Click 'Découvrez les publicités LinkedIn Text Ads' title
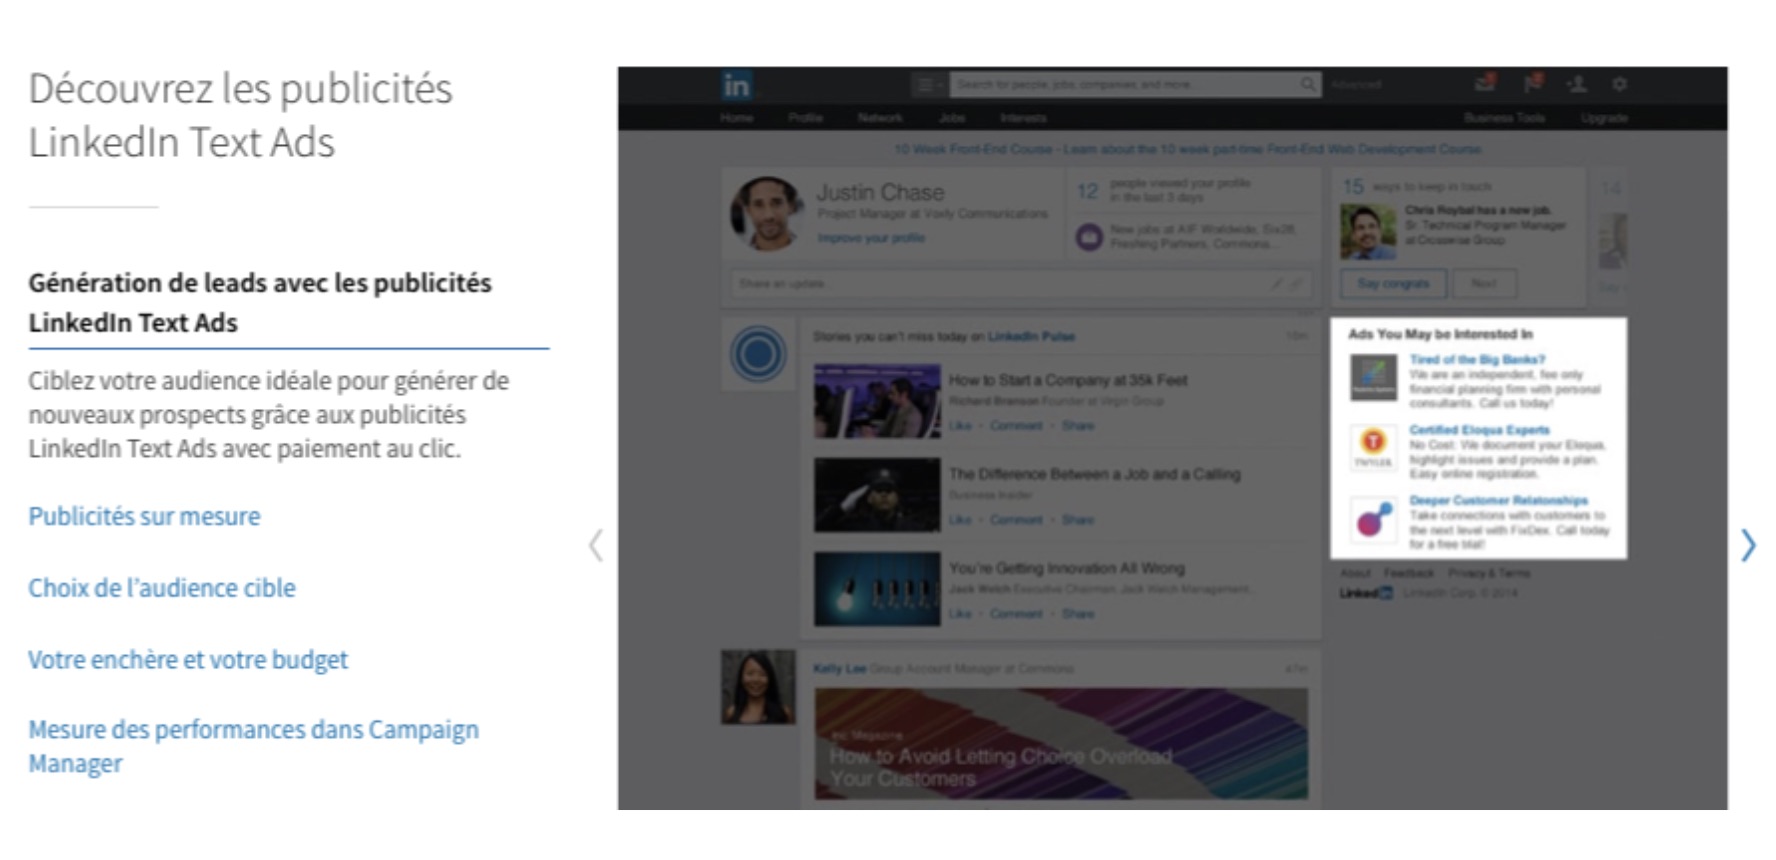1776x860 pixels. [240, 115]
